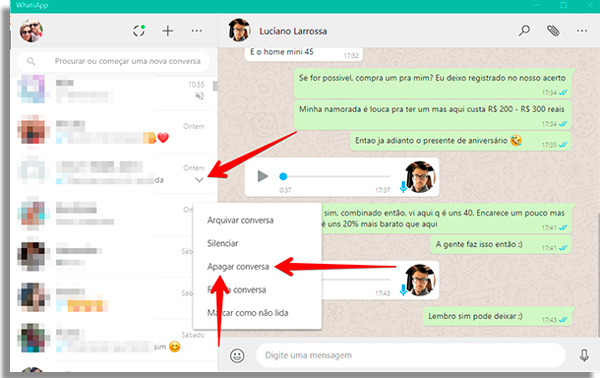
Task: Search within Luciano Larrossa chat
Action: coord(524,30)
